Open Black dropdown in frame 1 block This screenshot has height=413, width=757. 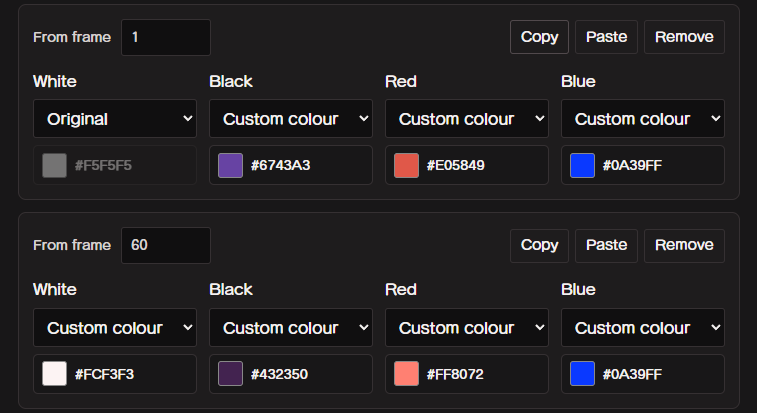(x=291, y=119)
